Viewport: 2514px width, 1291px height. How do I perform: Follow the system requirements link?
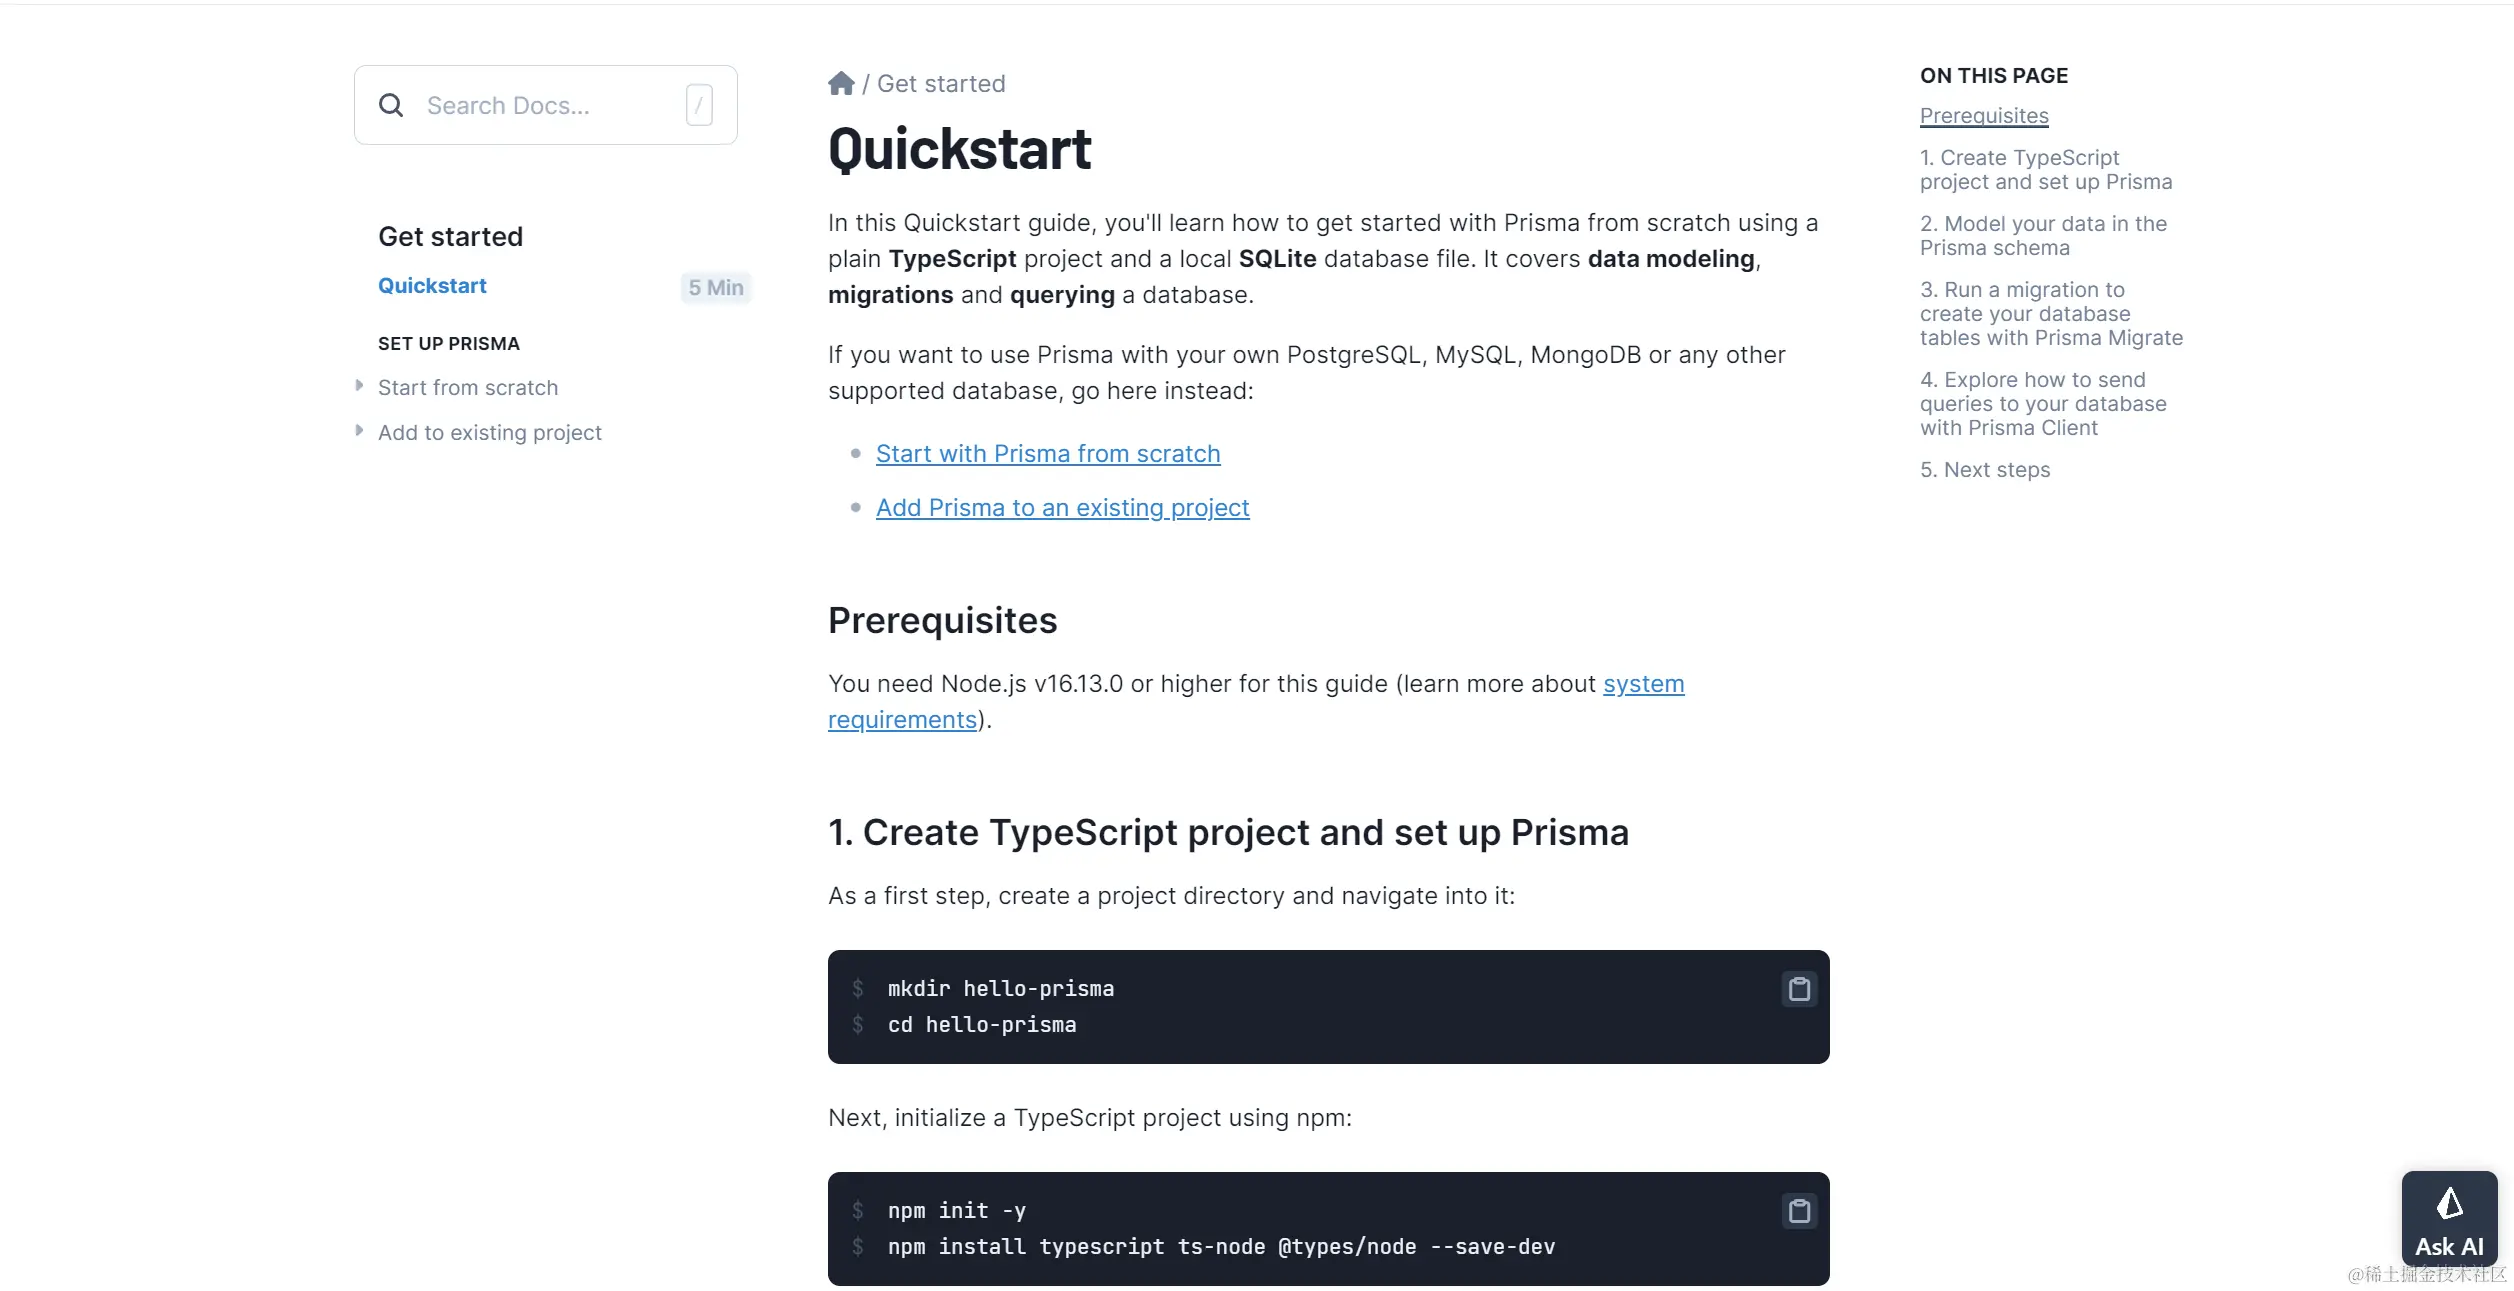1643,684
